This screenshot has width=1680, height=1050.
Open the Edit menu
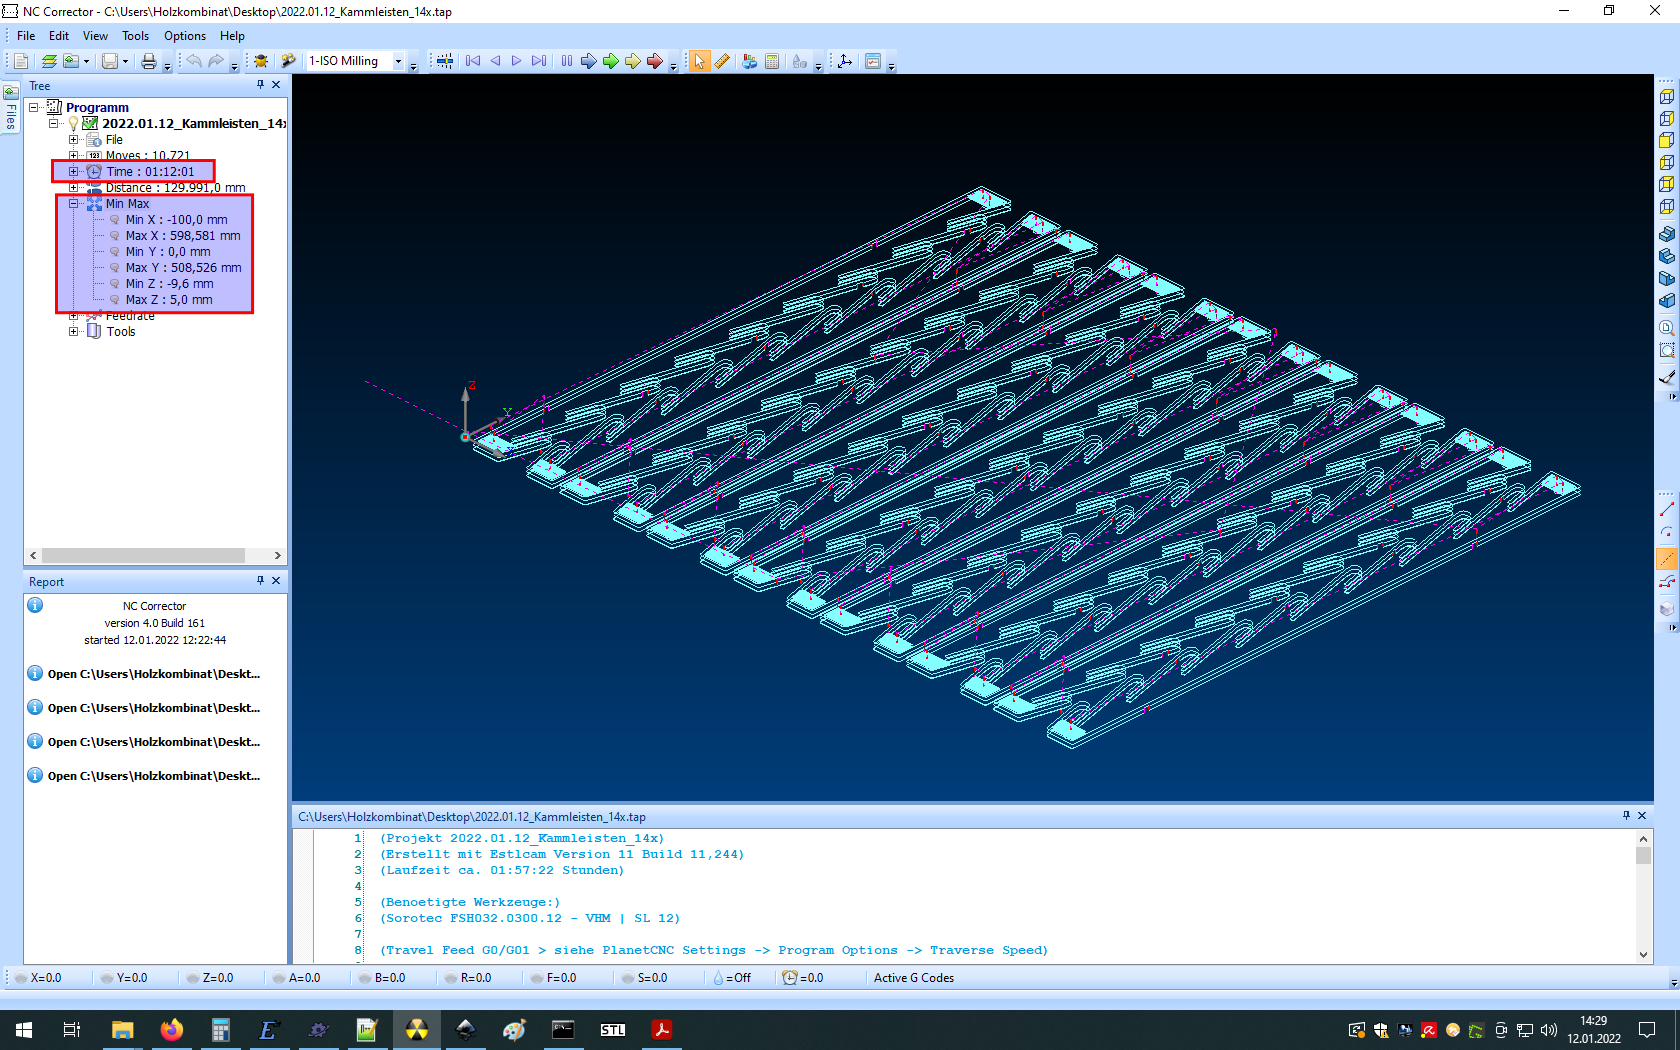59,36
